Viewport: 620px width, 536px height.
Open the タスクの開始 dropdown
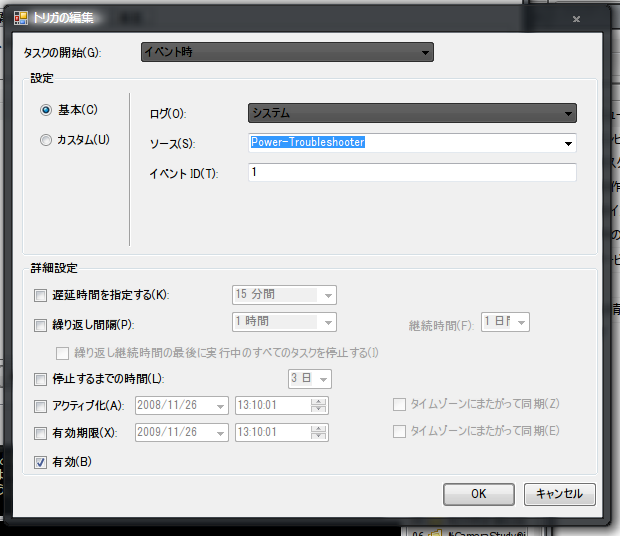click(x=287, y=52)
